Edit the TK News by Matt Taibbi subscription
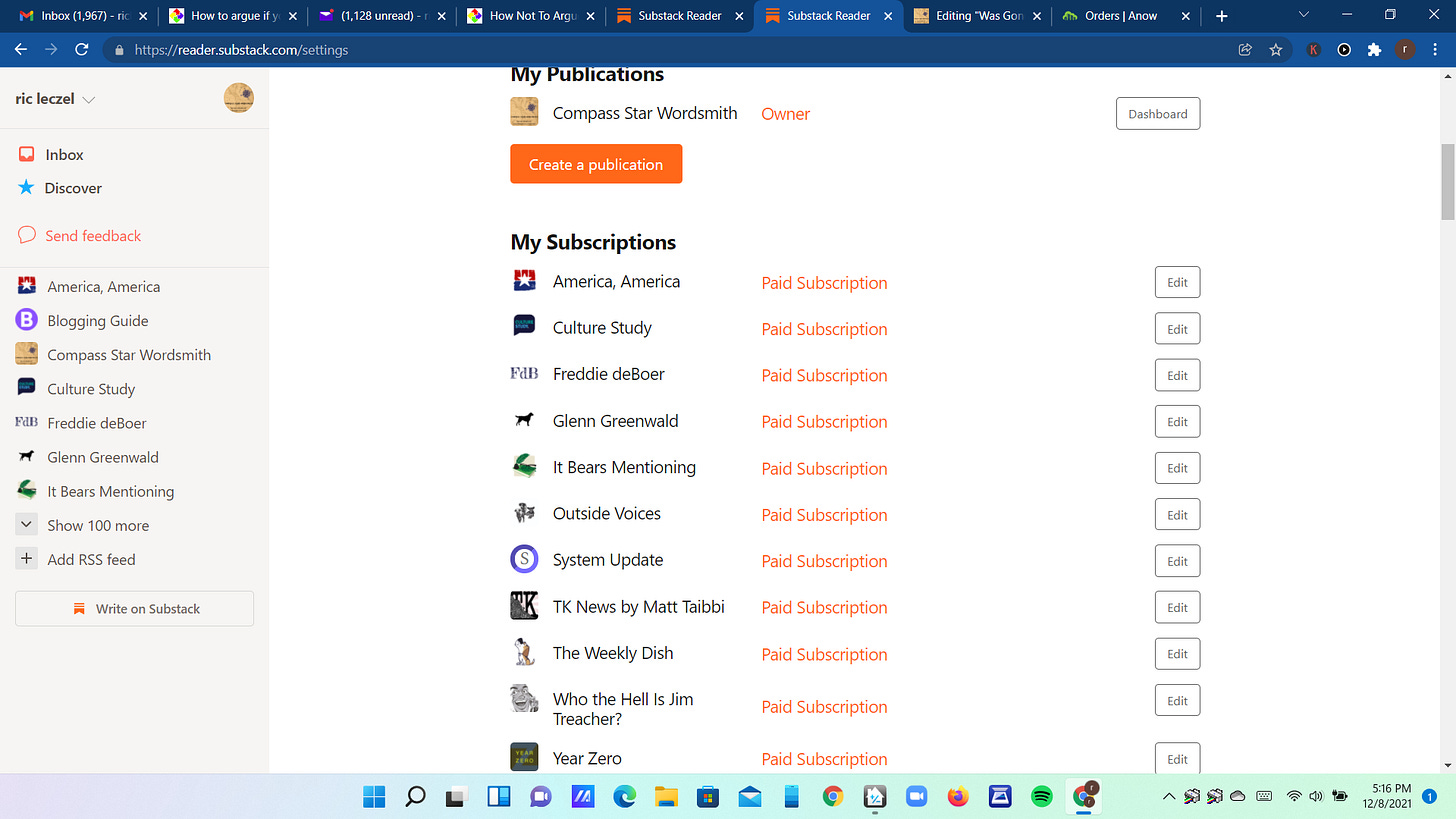Viewport: 1456px width, 819px height. tap(1177, 607)
